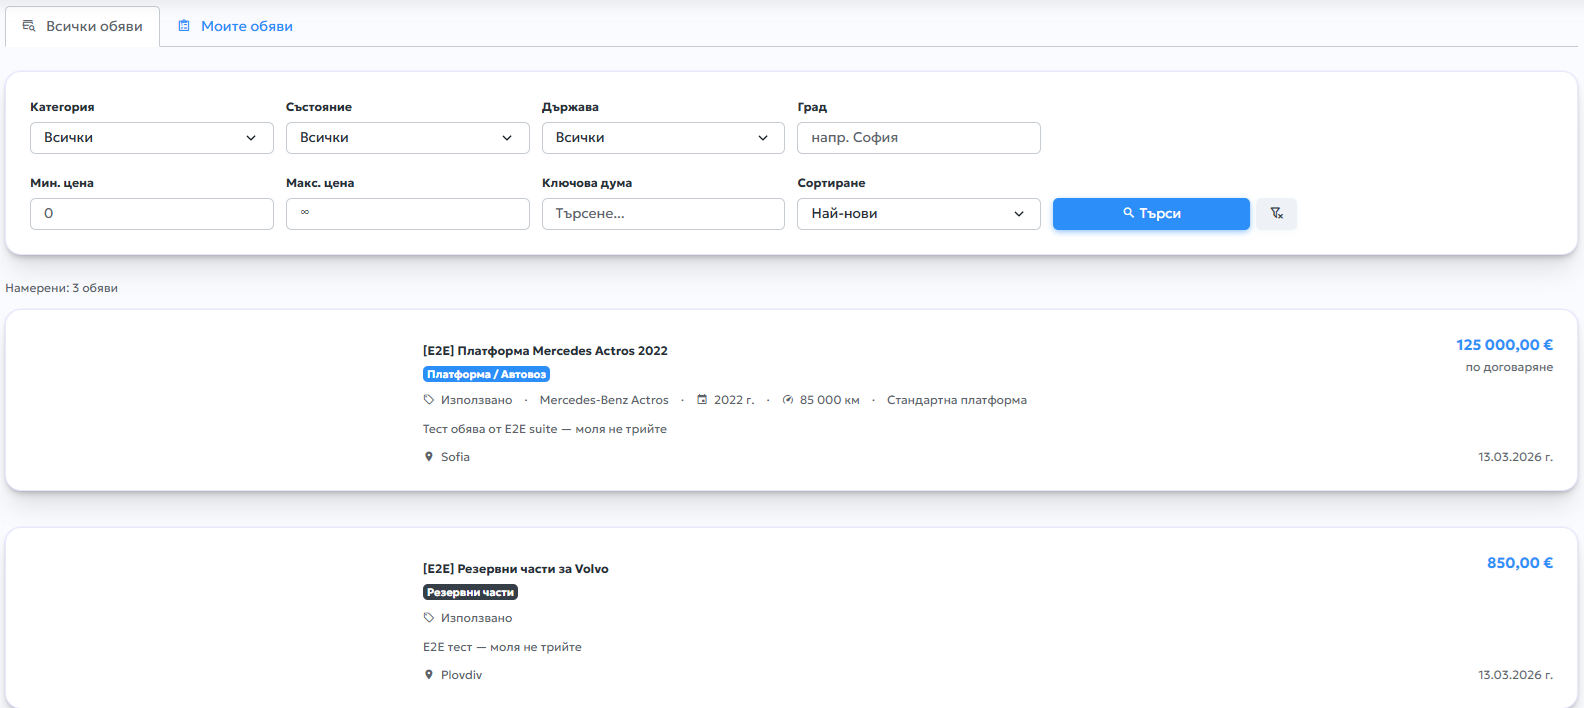
Task: Click the odometer icon next to 85 000 км
Action: [x=788, y=400]
